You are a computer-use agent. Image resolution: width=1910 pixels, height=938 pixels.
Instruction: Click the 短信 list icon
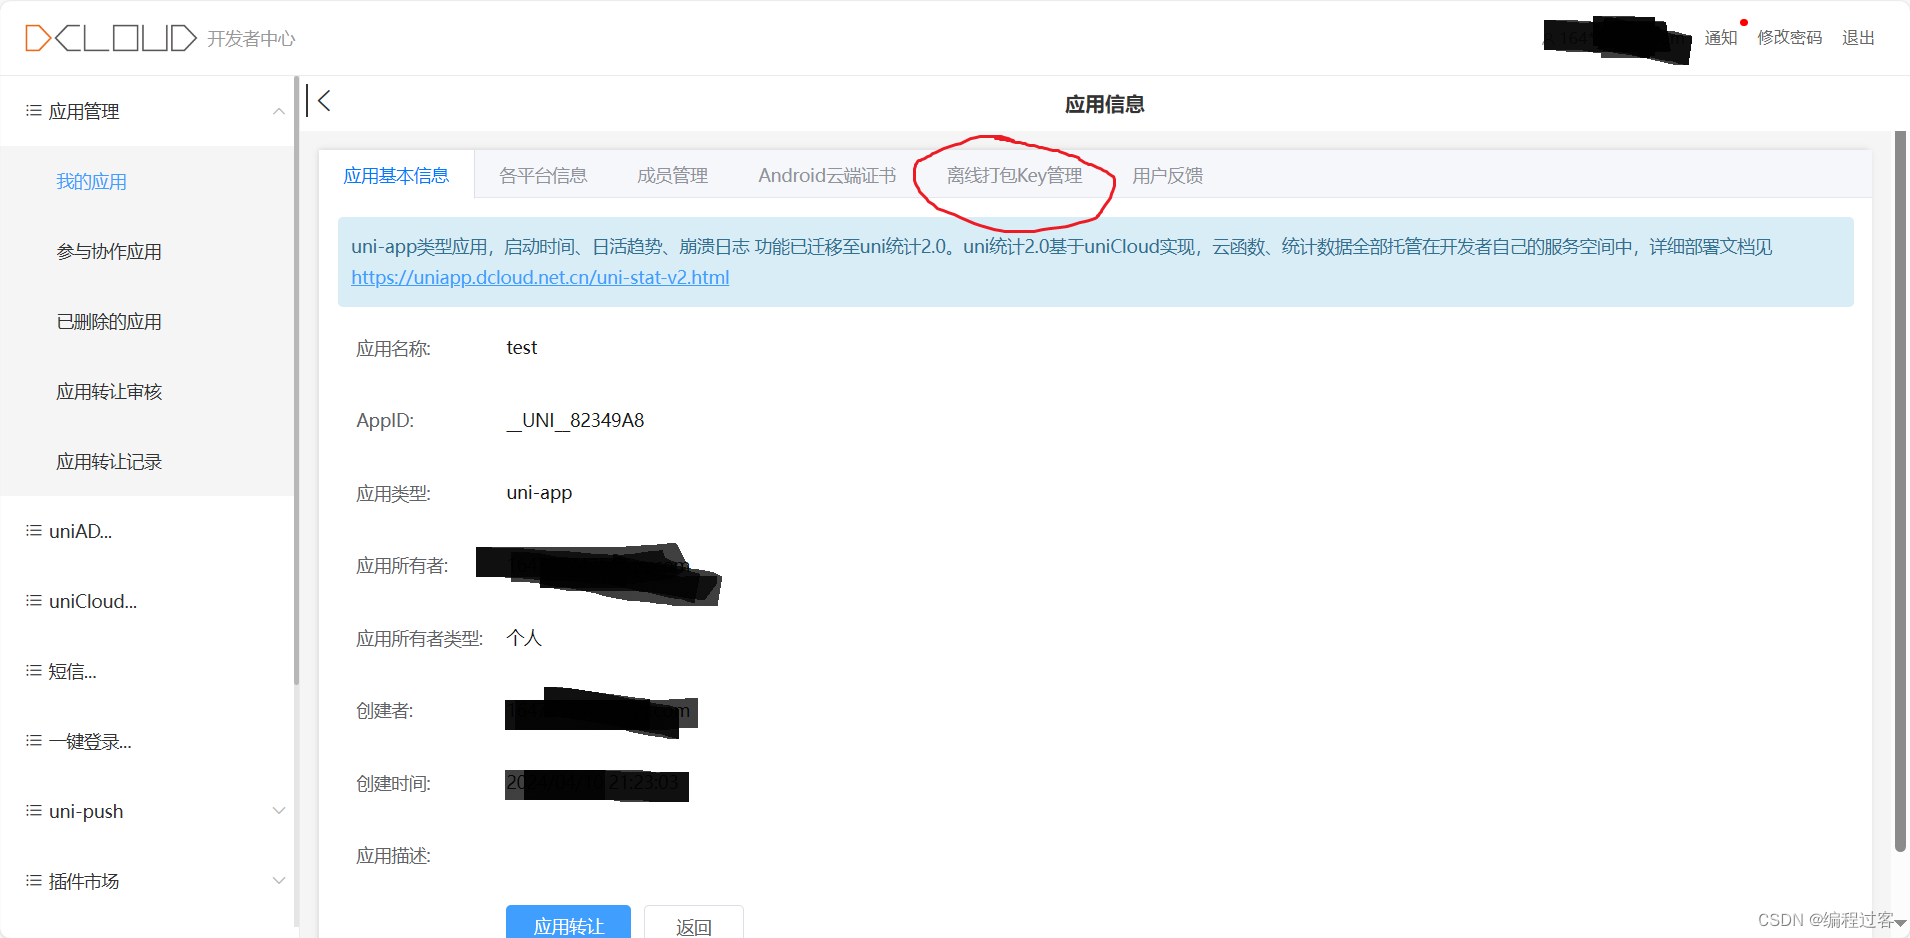pyautogui.click(x=34, y=671)
